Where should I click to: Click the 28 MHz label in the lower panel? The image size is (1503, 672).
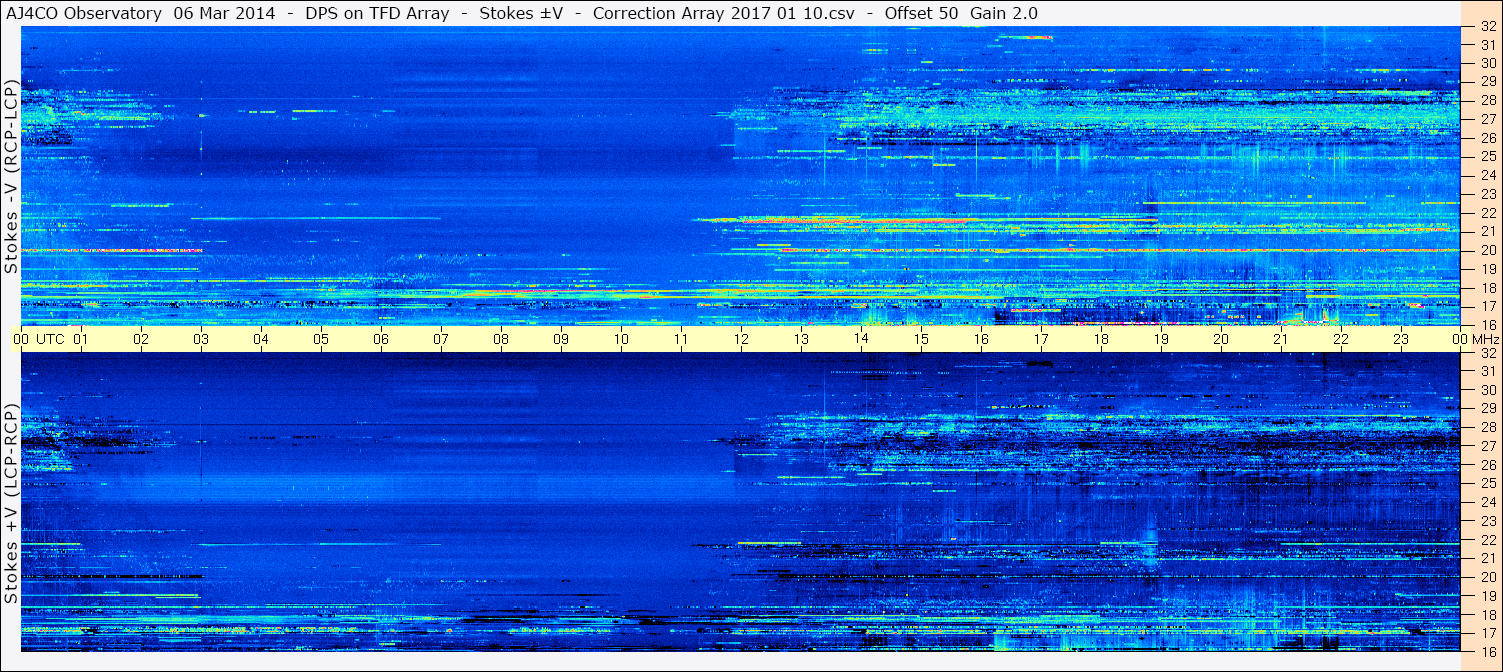[x=1486, y=427]
